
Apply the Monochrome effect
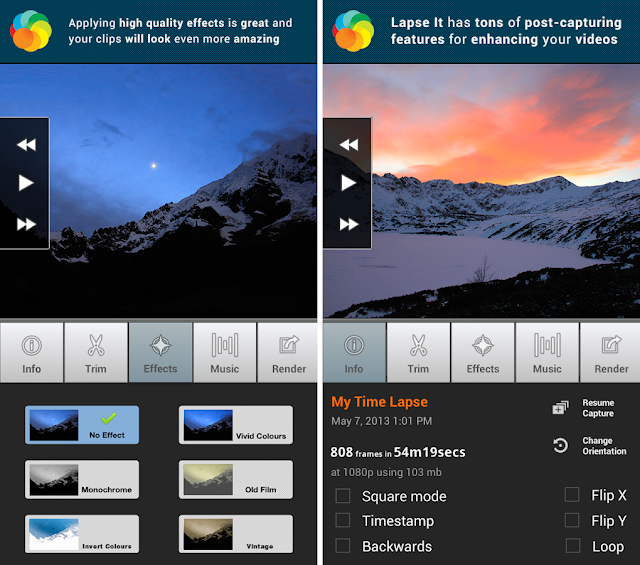pyautogui.click(x=82, y=480)
